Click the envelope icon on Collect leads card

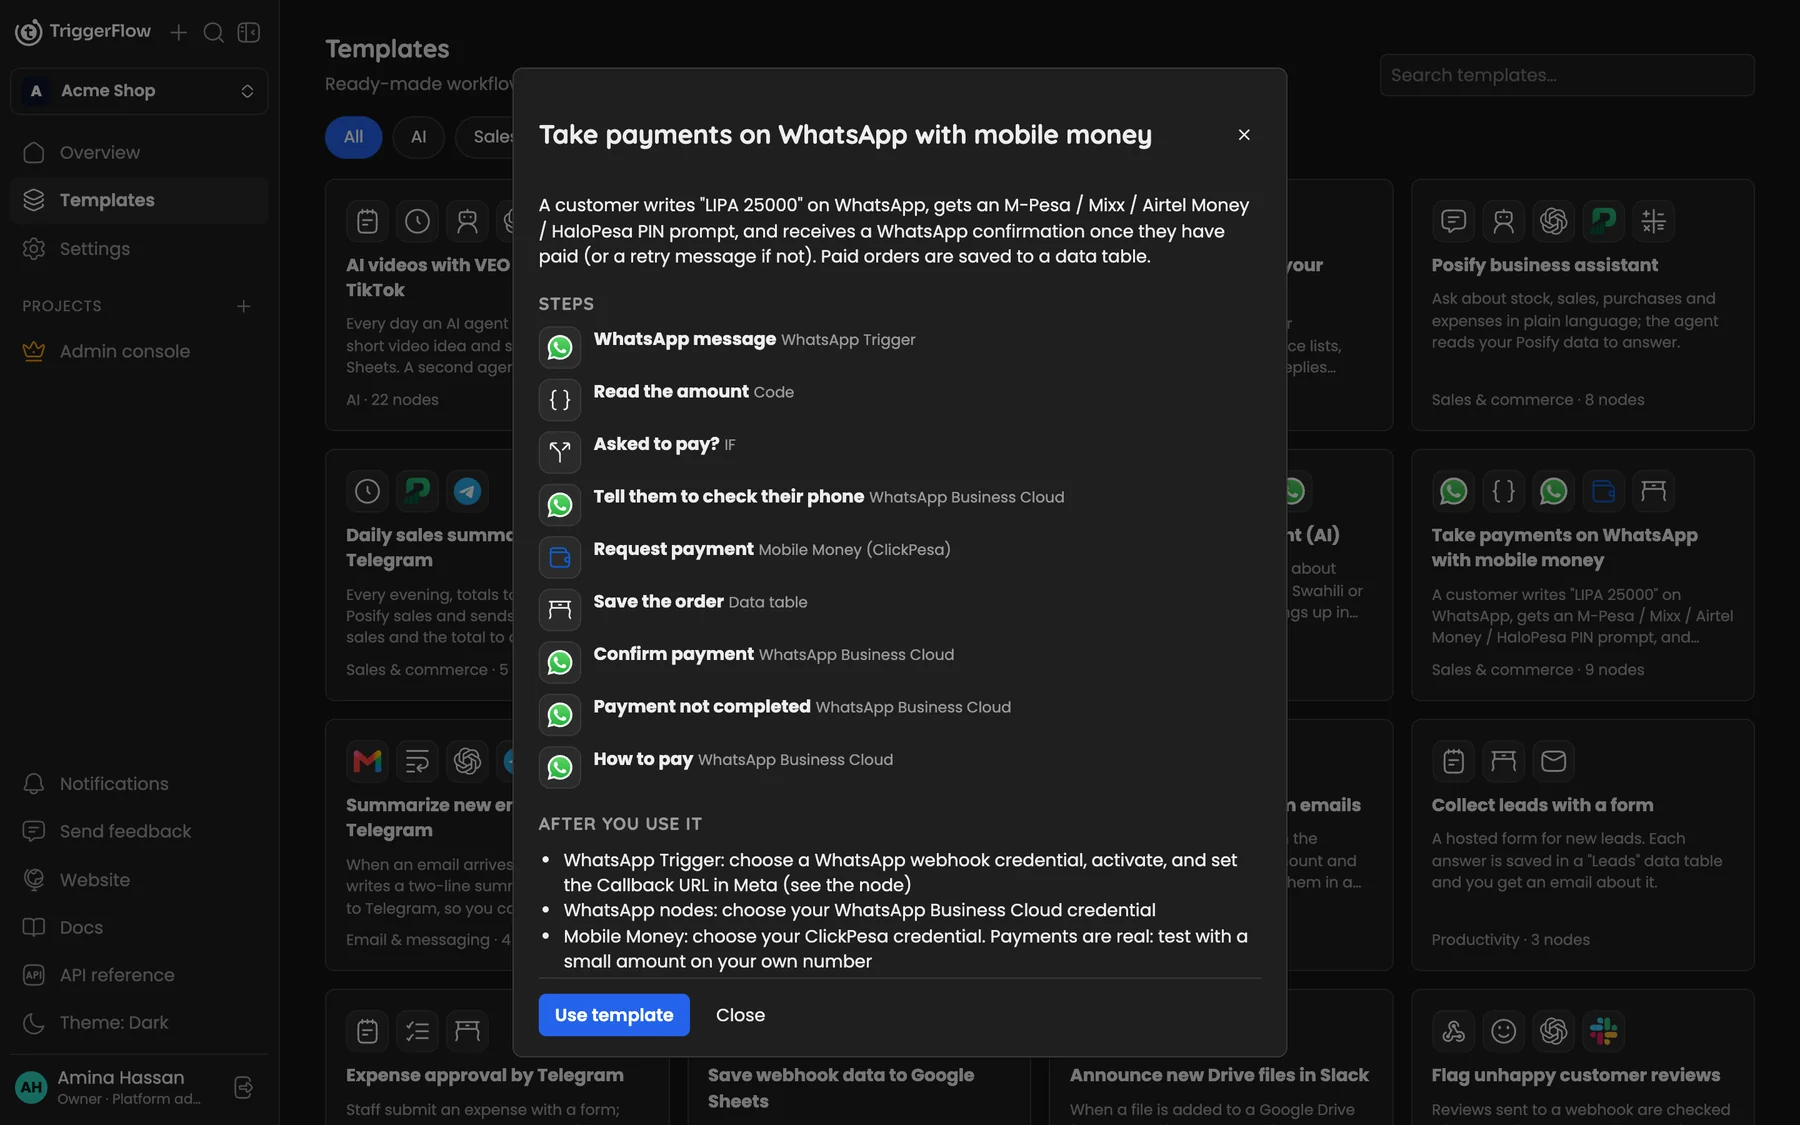pos(1554,761)
